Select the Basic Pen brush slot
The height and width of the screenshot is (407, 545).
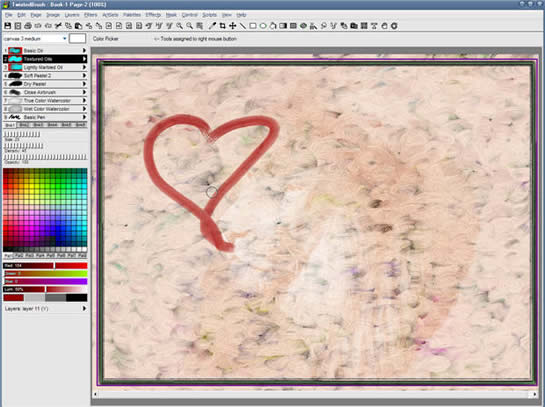[x=45, y=117]
